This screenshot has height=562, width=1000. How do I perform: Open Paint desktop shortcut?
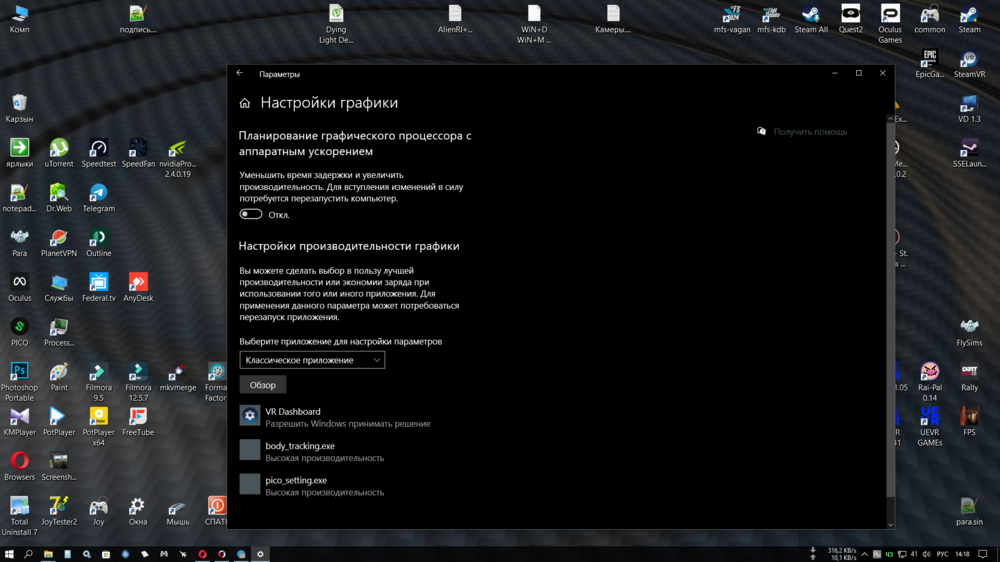(x=59, y=377)
